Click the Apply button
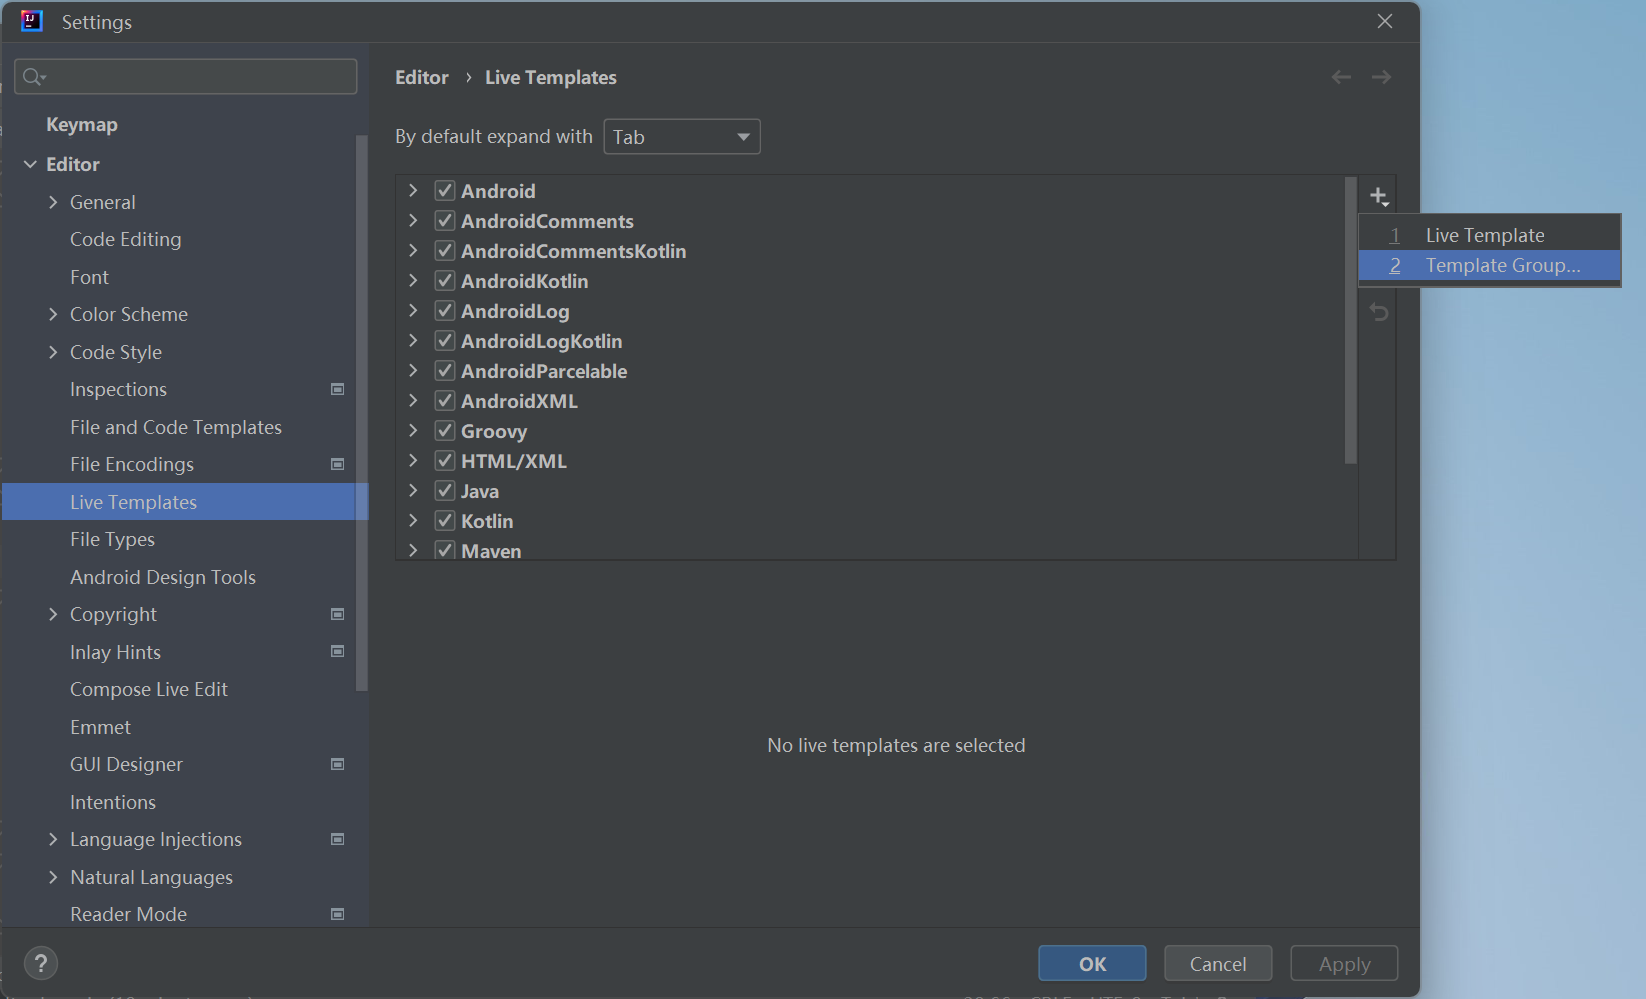Viewport: 1646px width, 999px height. pyautogui.click(x=1344, y=964)
